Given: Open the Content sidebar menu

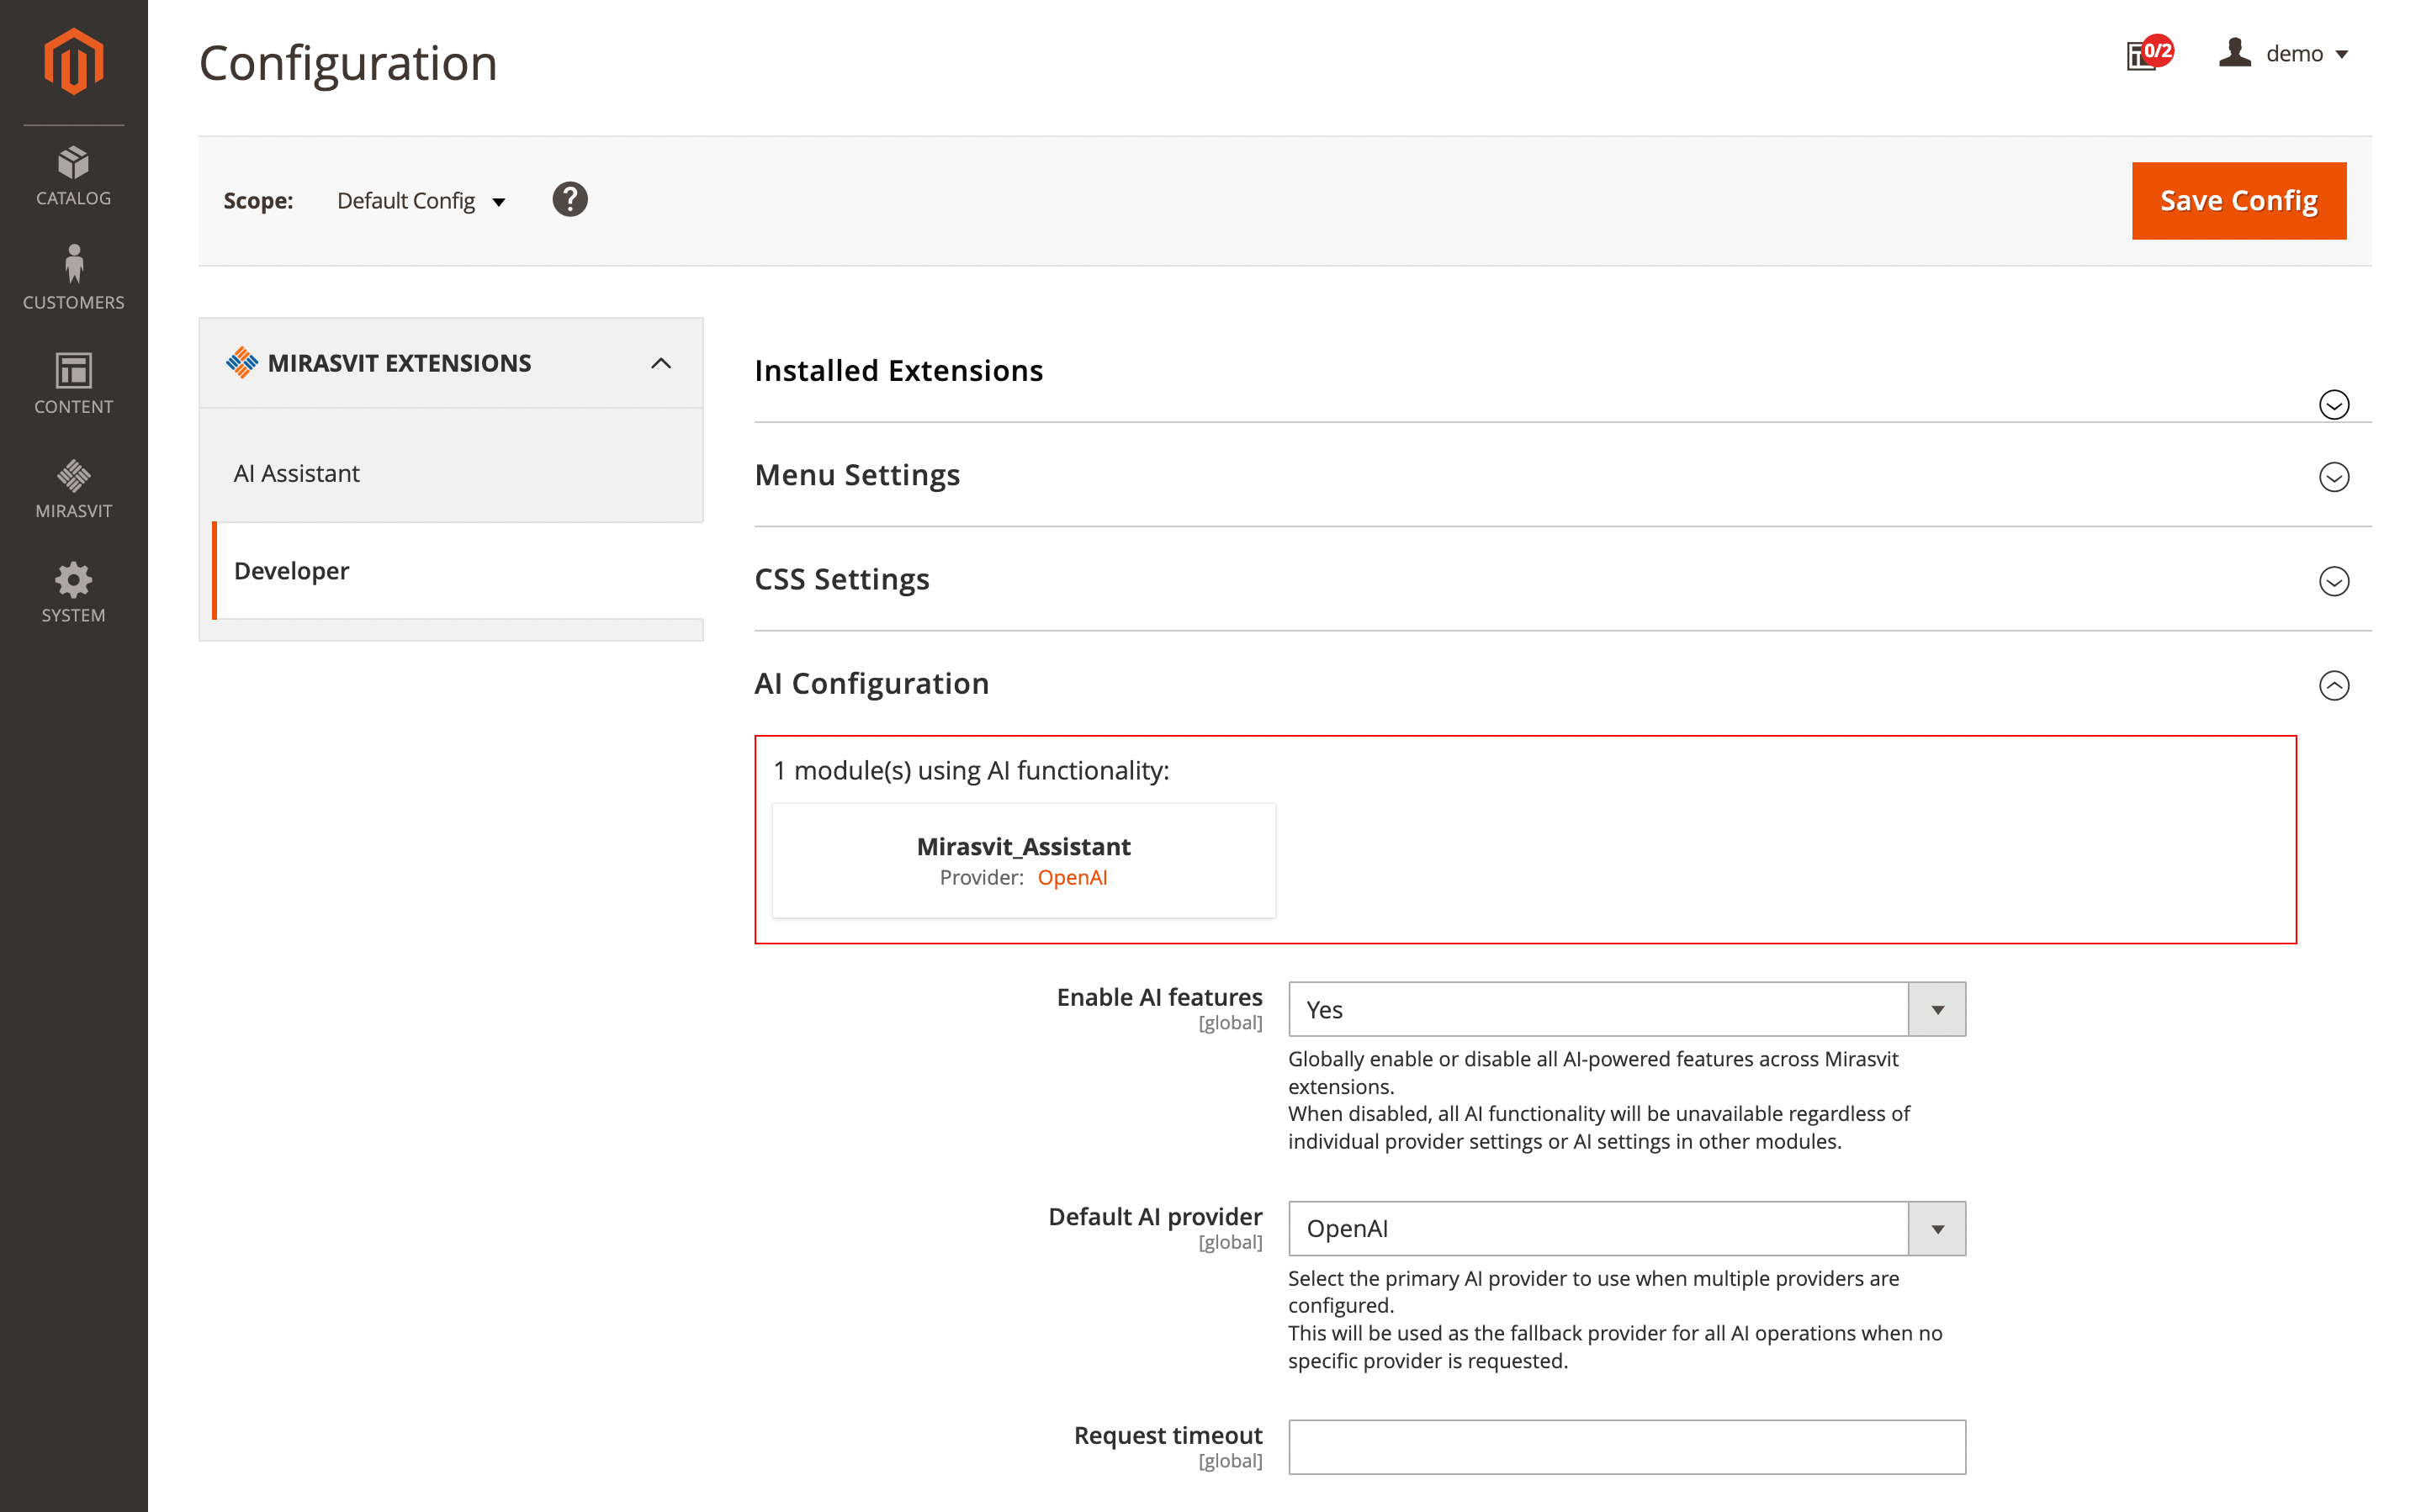Looking at the screenshot, I should pos(73,384).
